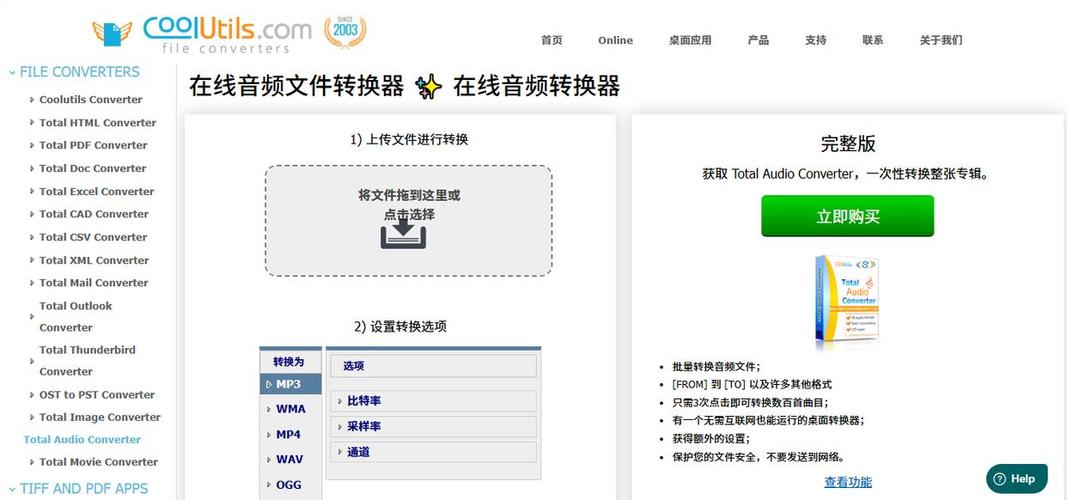Open the 支持 menu item
The width and height of the screenshot is (1067, 500).
[x=815, y=40]
